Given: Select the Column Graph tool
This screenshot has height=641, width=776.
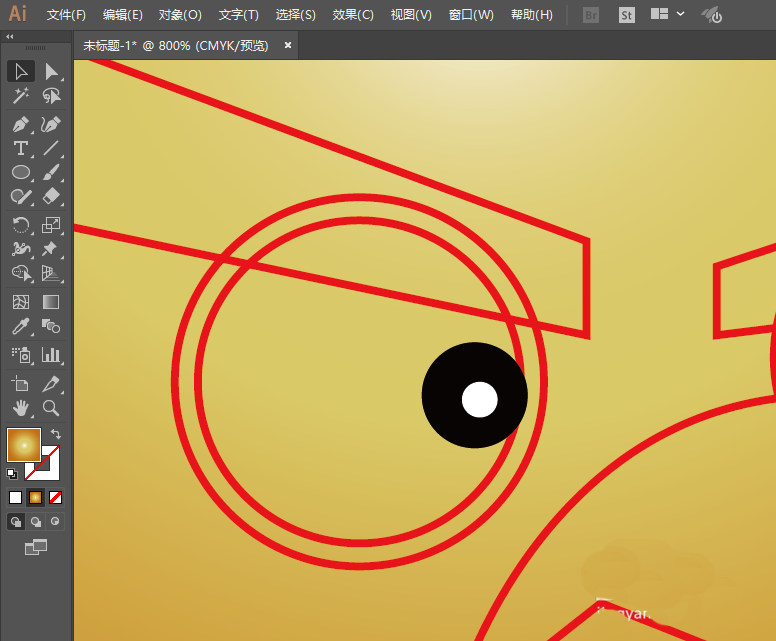Looking at the screenshot, I should (x=51, y=355).
